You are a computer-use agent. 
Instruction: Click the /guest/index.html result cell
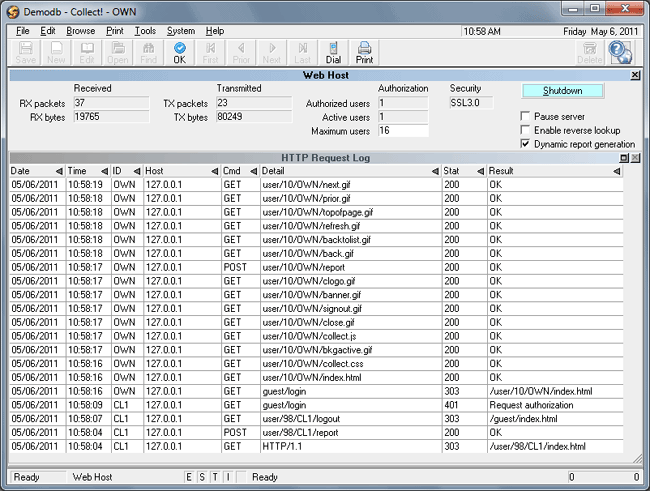tap(555, 419)
